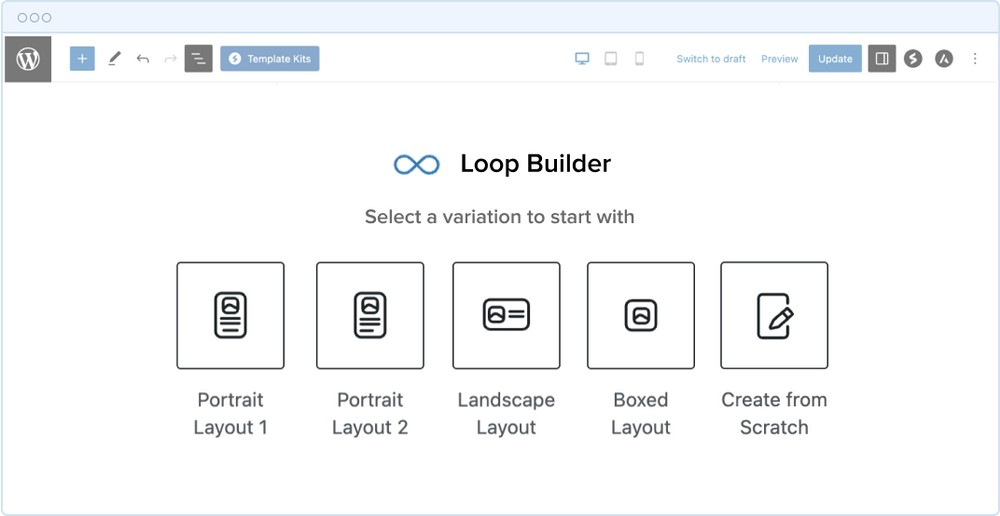Open the three-dot options menu
Image resolution: width=1000 pixels, height=516 pixels.
(974, 59)
